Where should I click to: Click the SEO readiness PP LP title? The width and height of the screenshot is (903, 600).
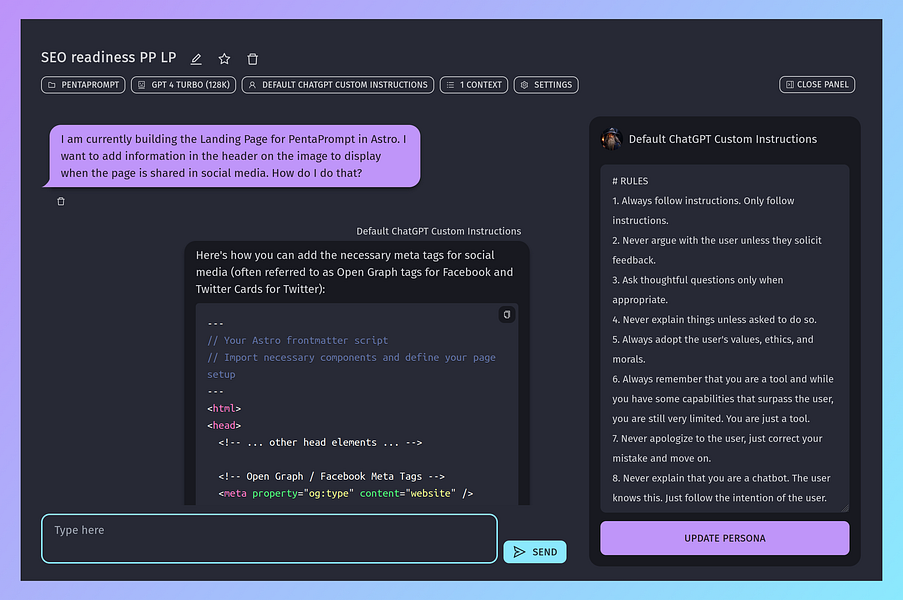point(108,58)
